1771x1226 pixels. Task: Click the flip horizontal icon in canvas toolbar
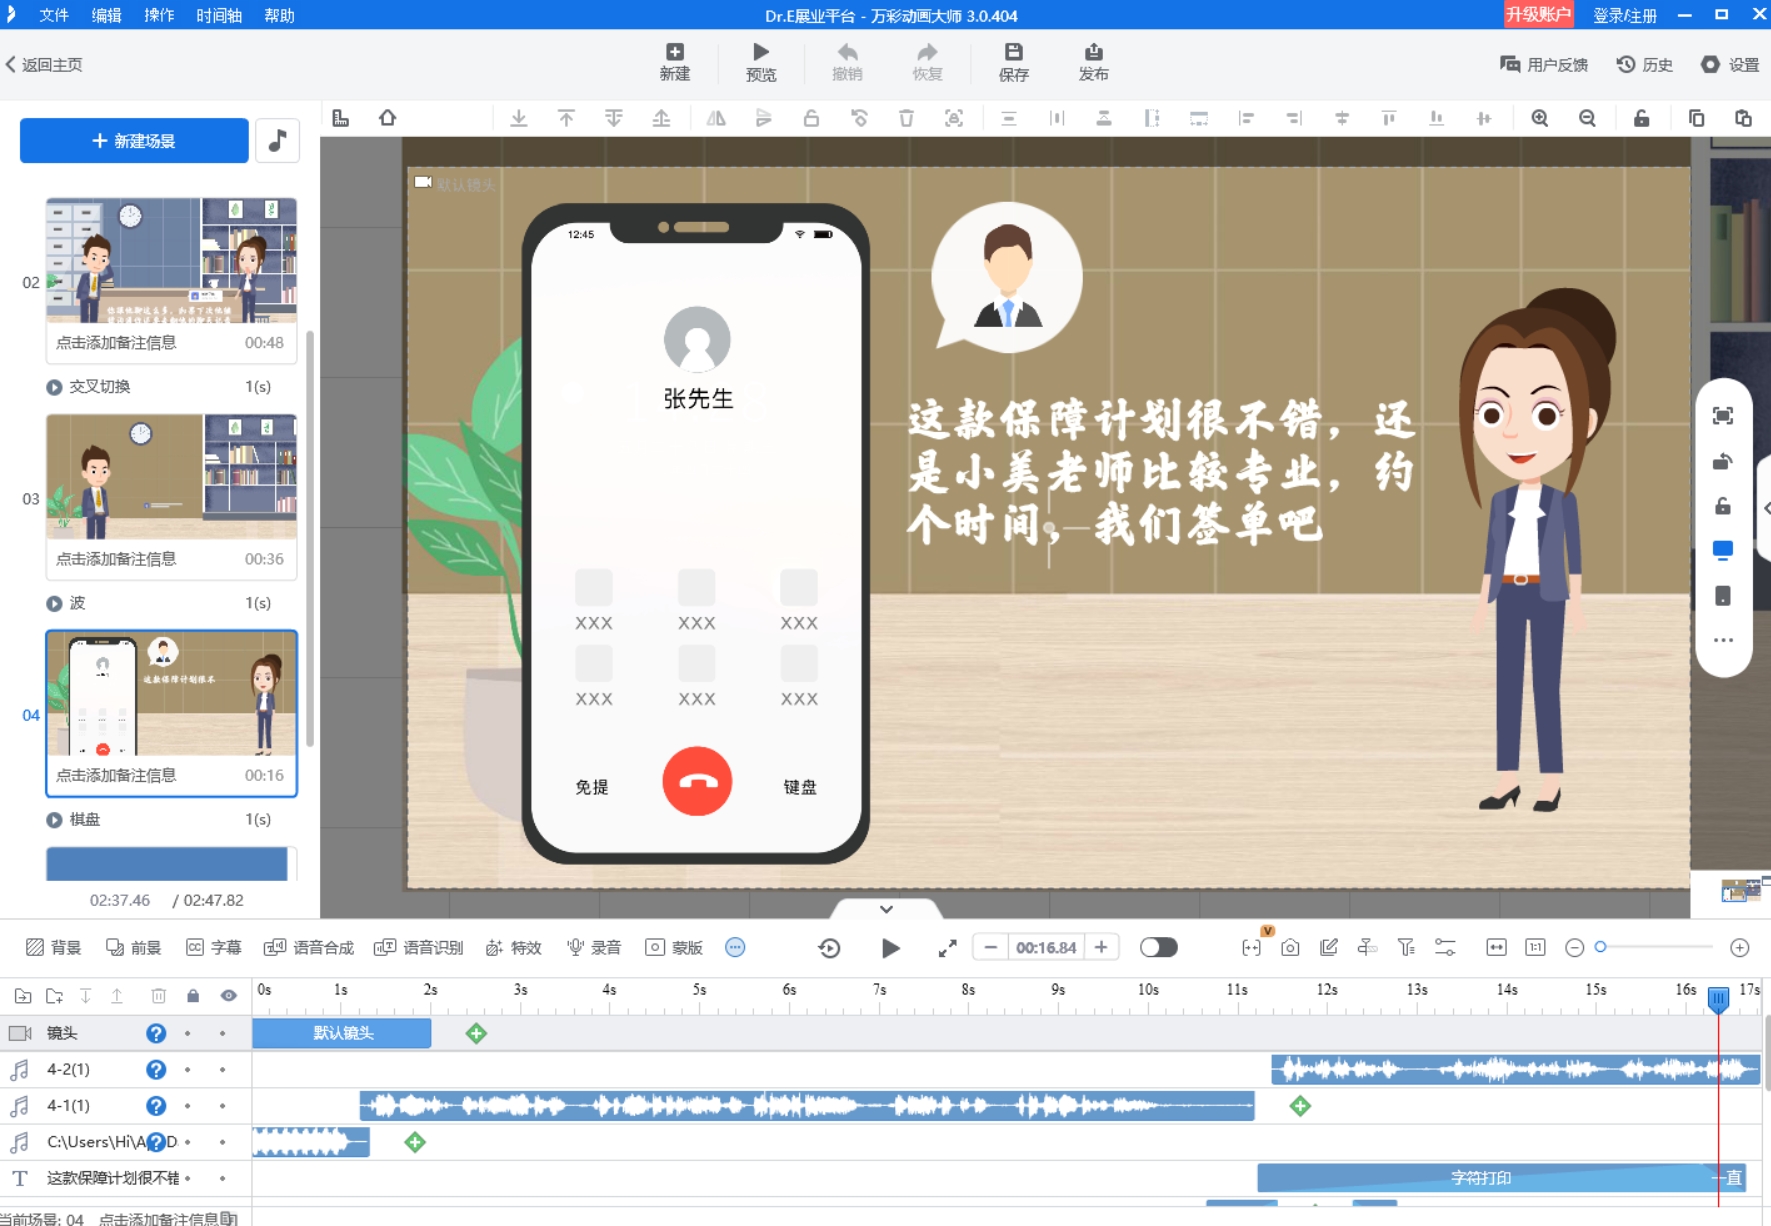[x=716, y=118]
